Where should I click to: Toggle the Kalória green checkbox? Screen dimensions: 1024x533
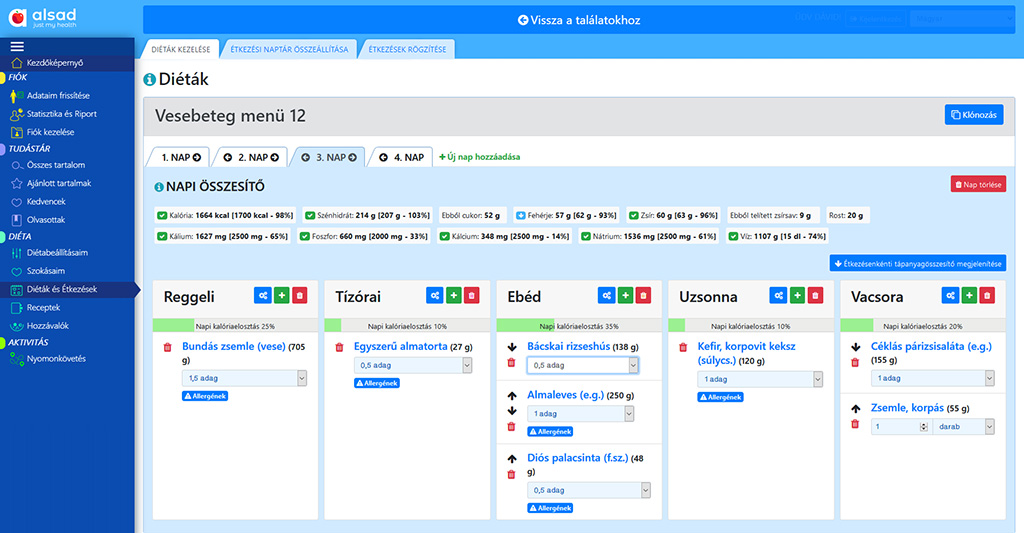[162, 215]
